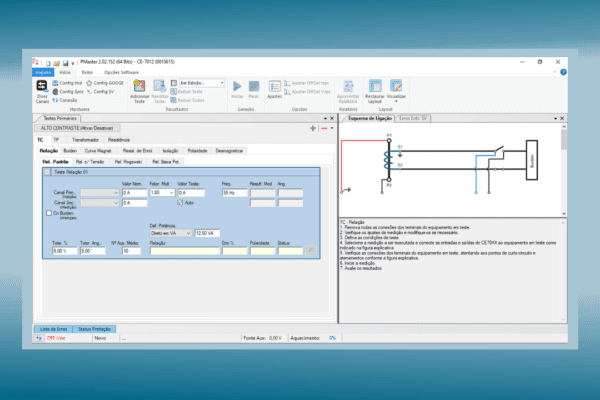The width and height of the screenshot is (600, 400).
Task: Click the open file icon in title bar
Action: tap(57, 63)
